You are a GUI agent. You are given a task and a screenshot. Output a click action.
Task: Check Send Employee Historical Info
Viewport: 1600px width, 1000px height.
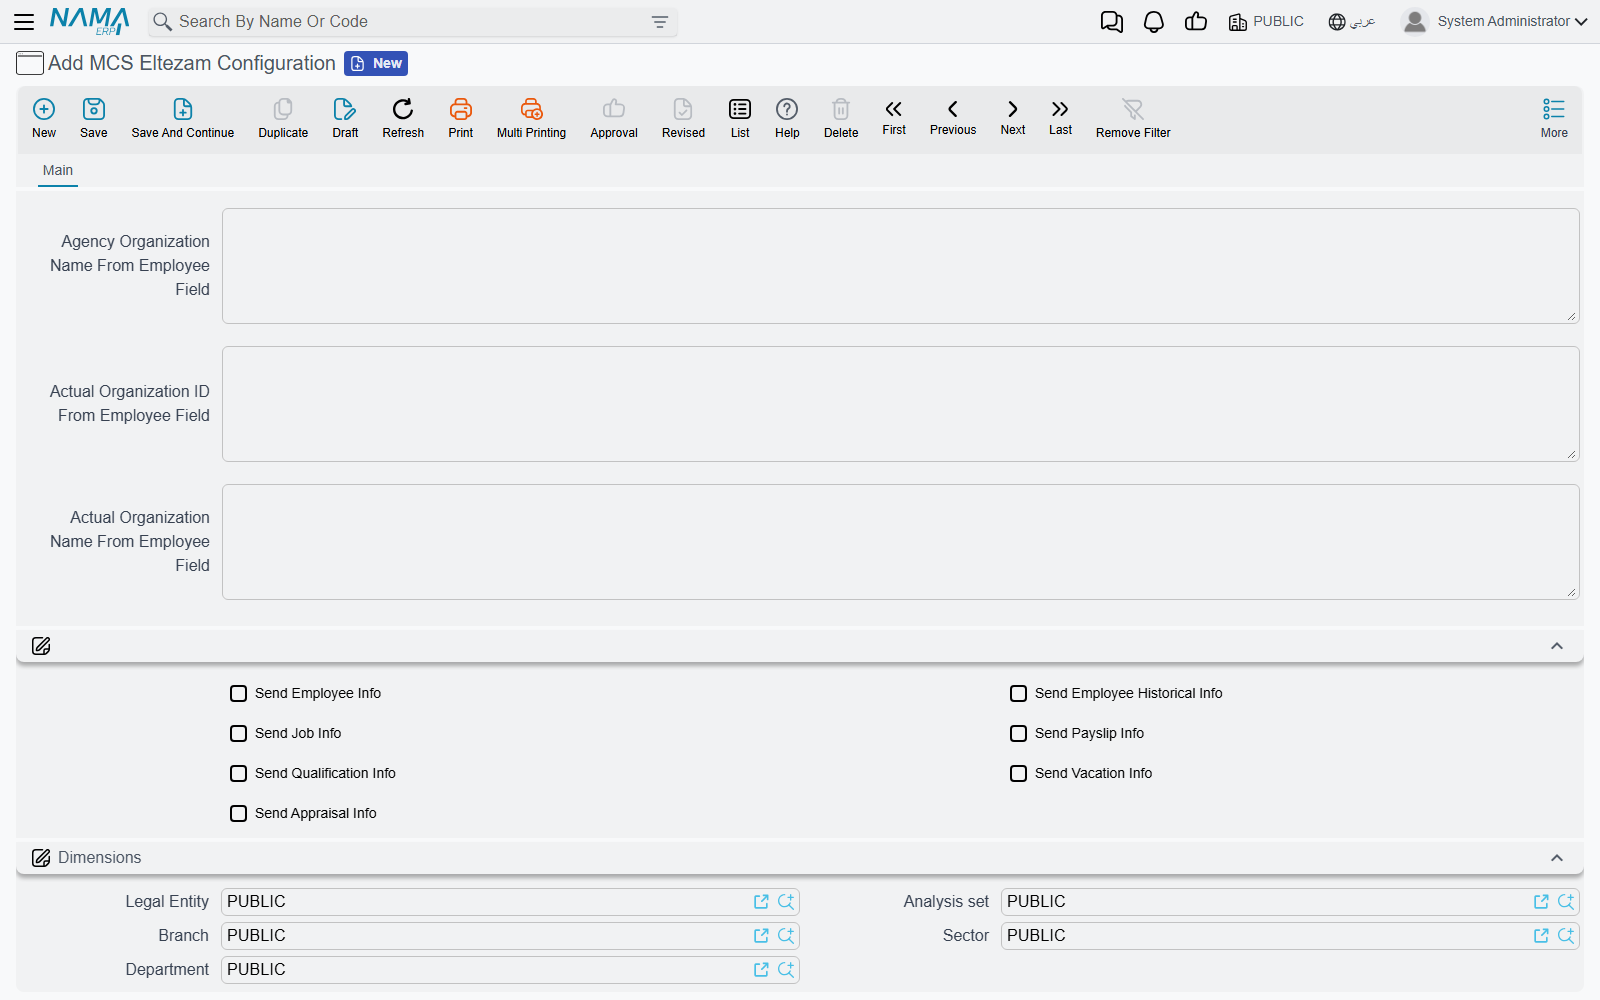(x=1018, y=693)
